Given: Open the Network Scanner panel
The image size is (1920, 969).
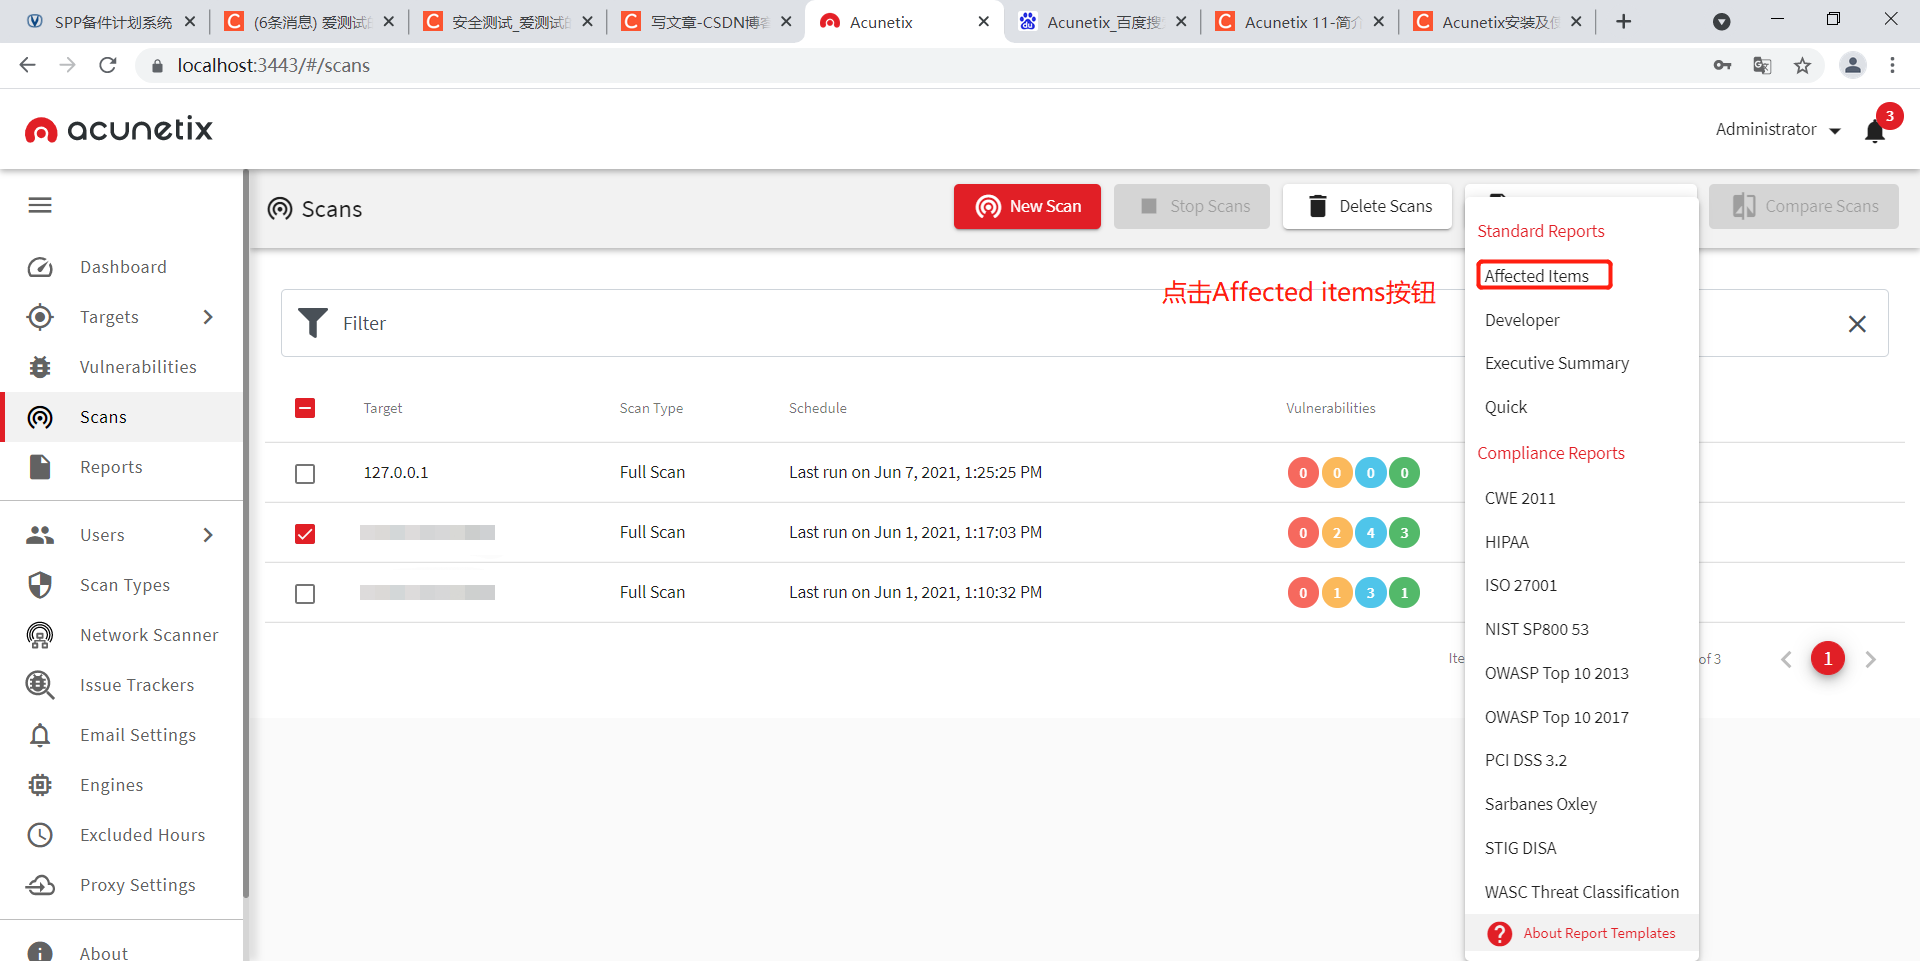Looking at the screenshot, I should [149, 635].
